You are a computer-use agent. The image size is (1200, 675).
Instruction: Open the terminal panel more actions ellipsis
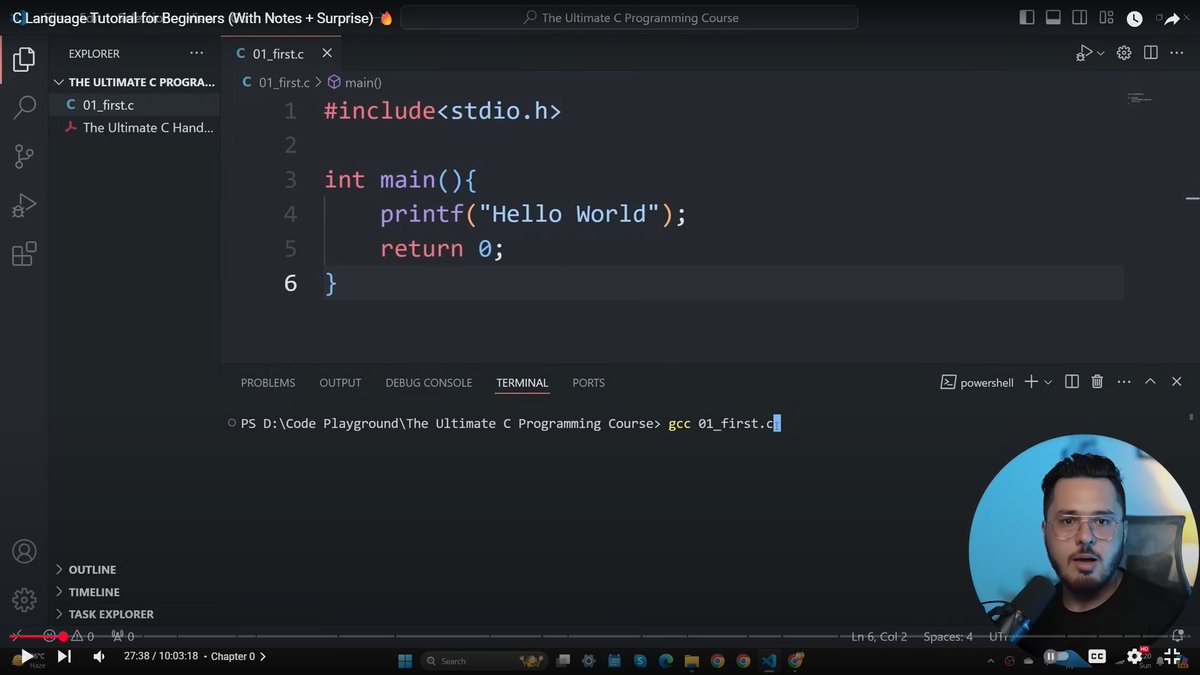[x=1124, y=382]
